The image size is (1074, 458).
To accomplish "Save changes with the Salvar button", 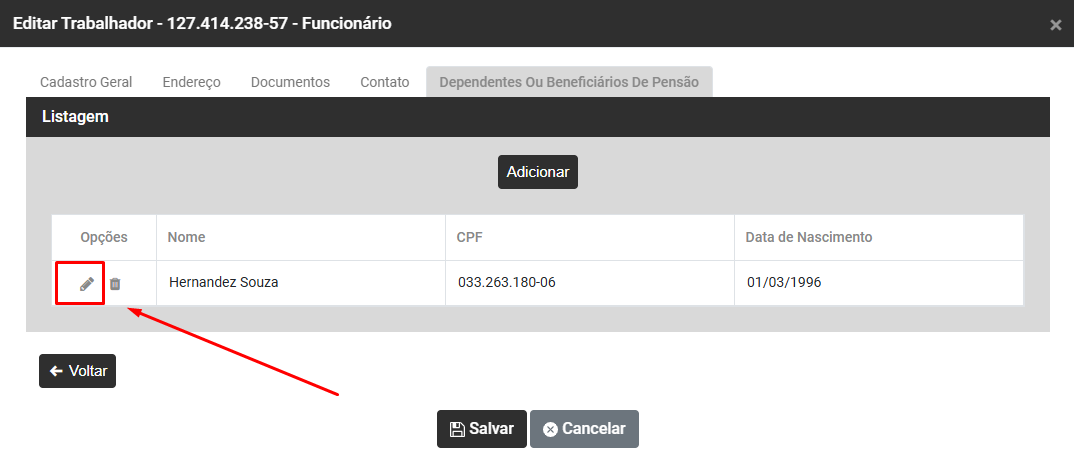I will point(482,429).
